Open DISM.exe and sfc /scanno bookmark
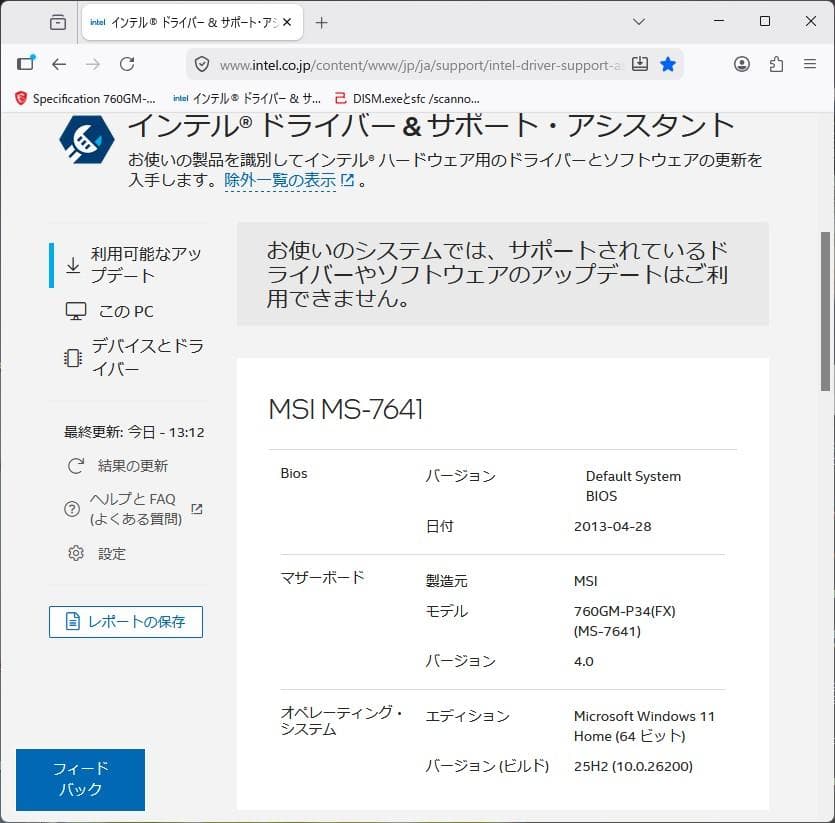835x823 pixels. click(407, 99)
